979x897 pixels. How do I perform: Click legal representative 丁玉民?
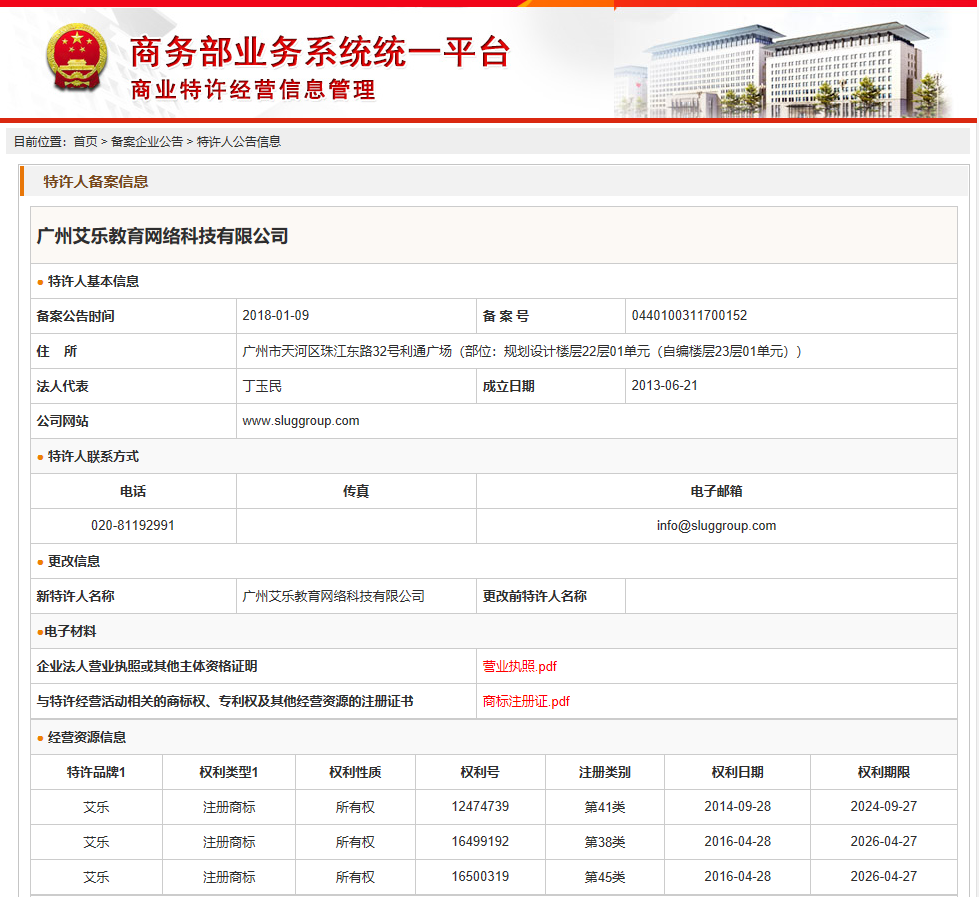tap(262, 386)
